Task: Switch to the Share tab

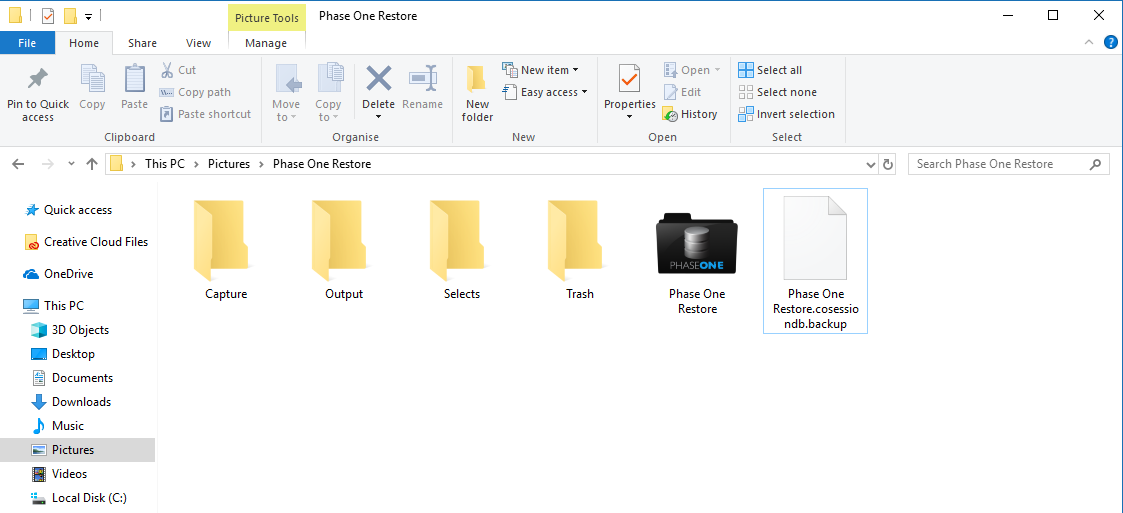Action: 143,43
